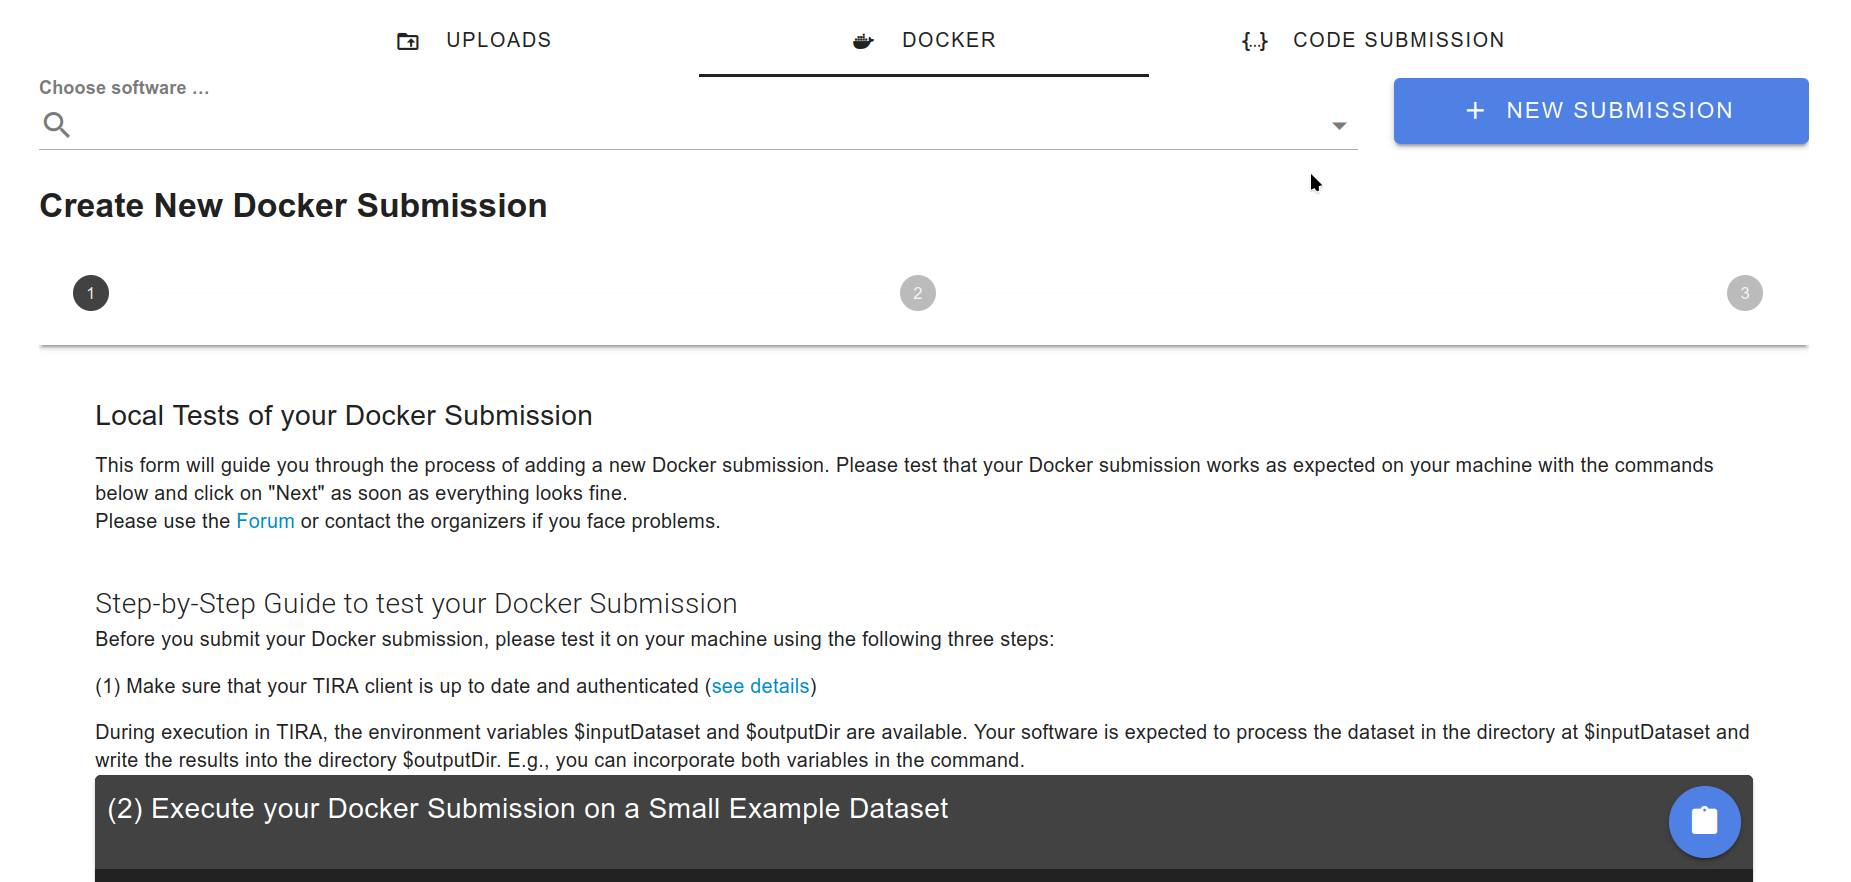Viewport: 1851px width, 882px height.
Task: Click the Uploads folder icon
Action: pos(408,41)
